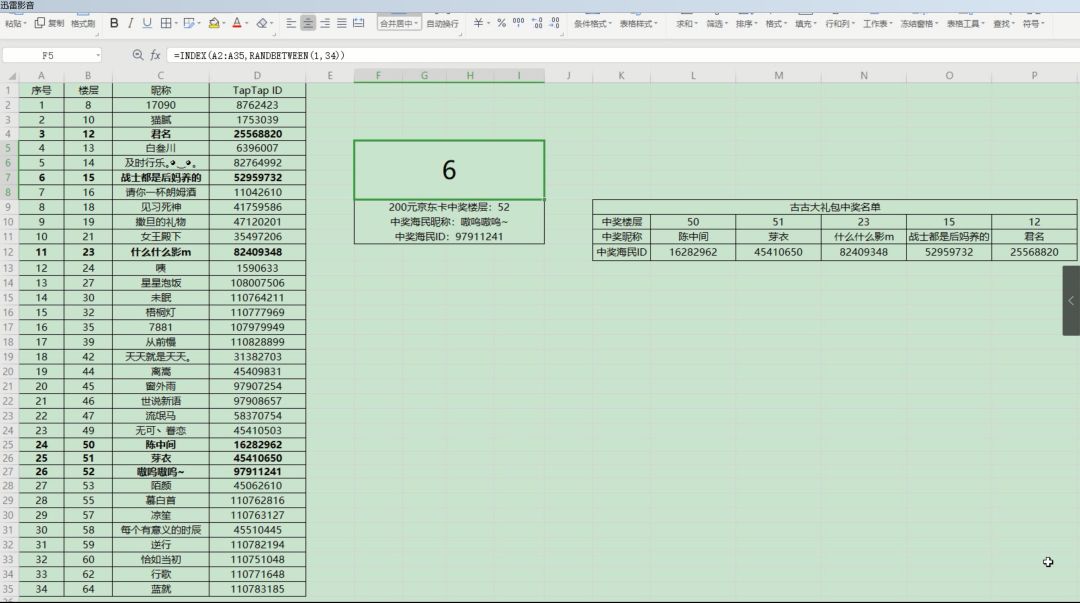Open the 填充 fill menu
Image resolution: width=1080 pixels, height=603 pixels.
(805, 23)
